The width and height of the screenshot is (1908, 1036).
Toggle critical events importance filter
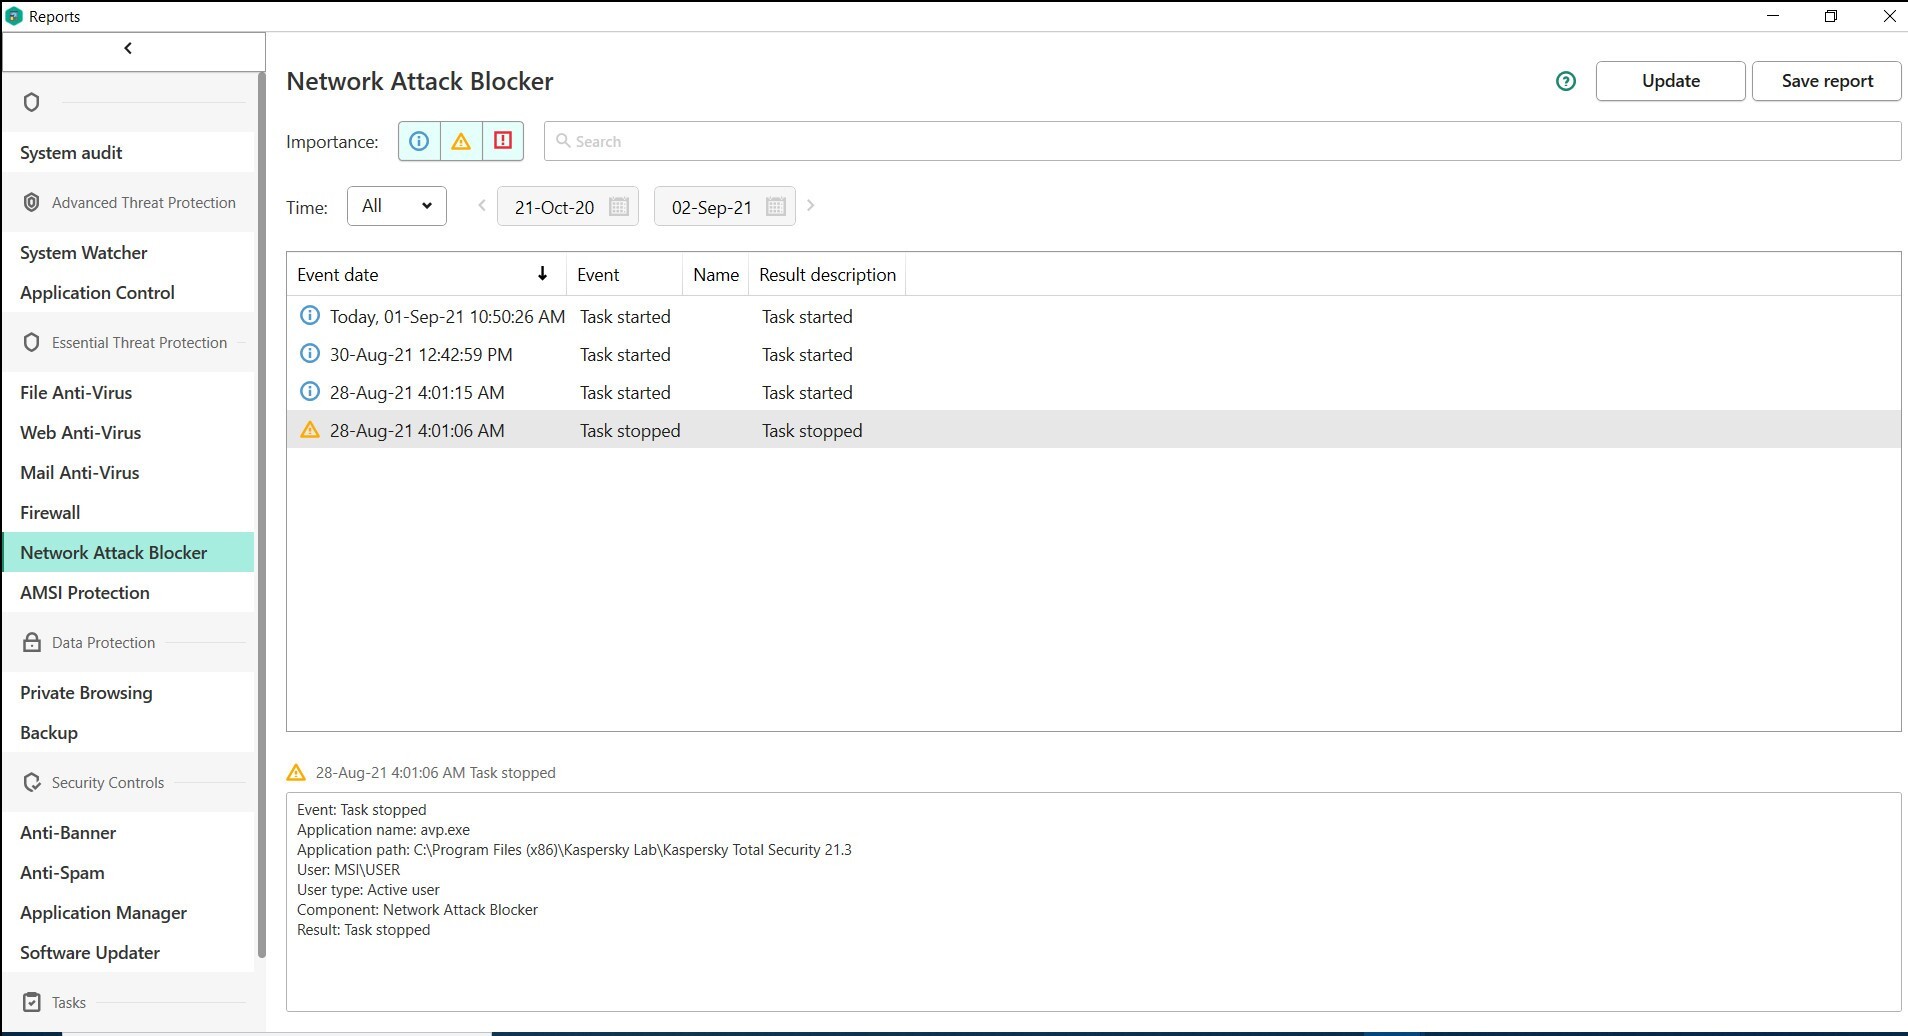pyautogui.click(x=503, y=141)
